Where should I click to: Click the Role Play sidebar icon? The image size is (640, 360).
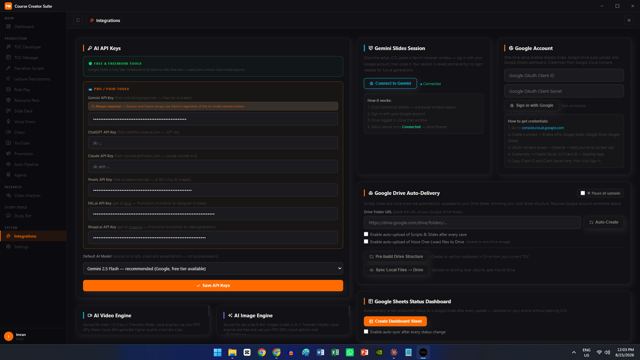point(8,89)
